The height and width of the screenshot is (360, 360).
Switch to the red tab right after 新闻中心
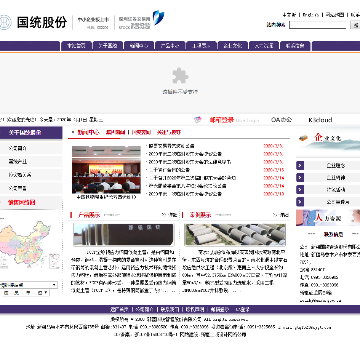point(116,132)
